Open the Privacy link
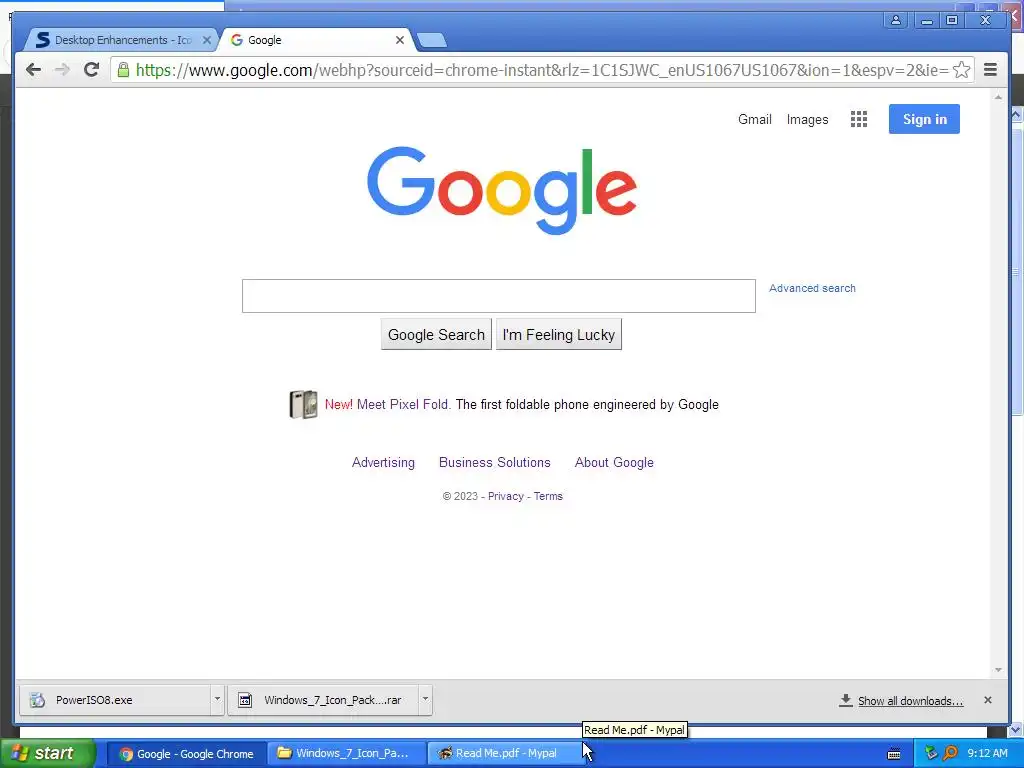Screen dimensions: 1024x768 point(505,496)
